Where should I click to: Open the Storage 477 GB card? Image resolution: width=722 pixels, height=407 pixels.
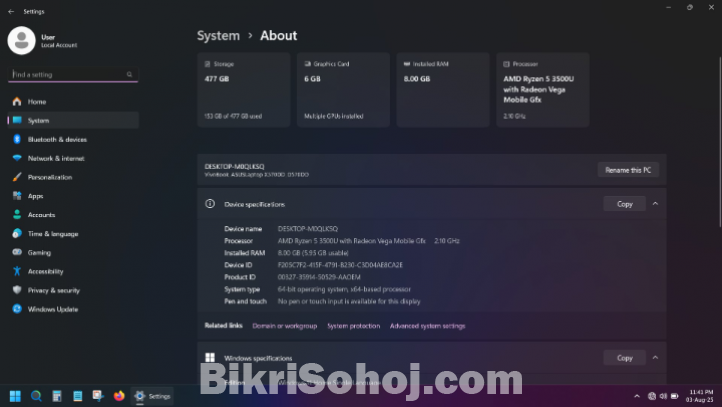click(x=244, y=90)
